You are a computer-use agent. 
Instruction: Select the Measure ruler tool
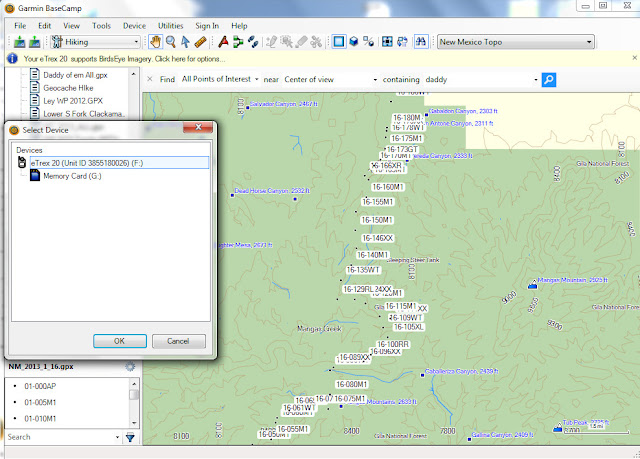pos(201,42)
